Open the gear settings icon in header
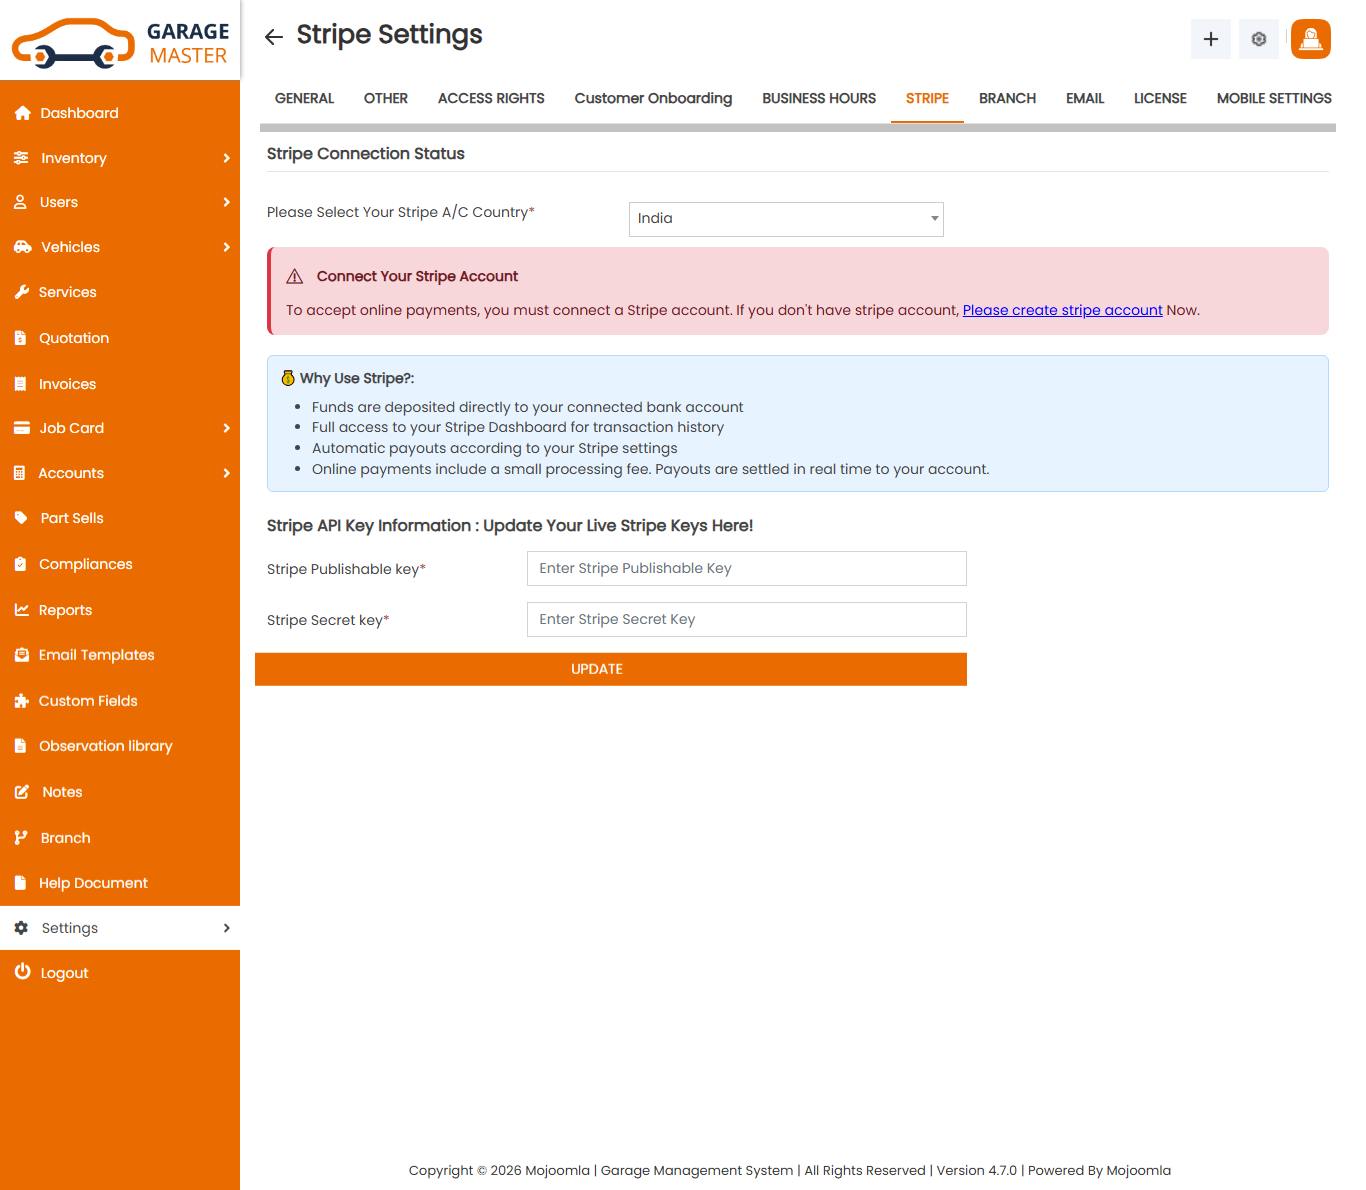 tap(1258, 39)
